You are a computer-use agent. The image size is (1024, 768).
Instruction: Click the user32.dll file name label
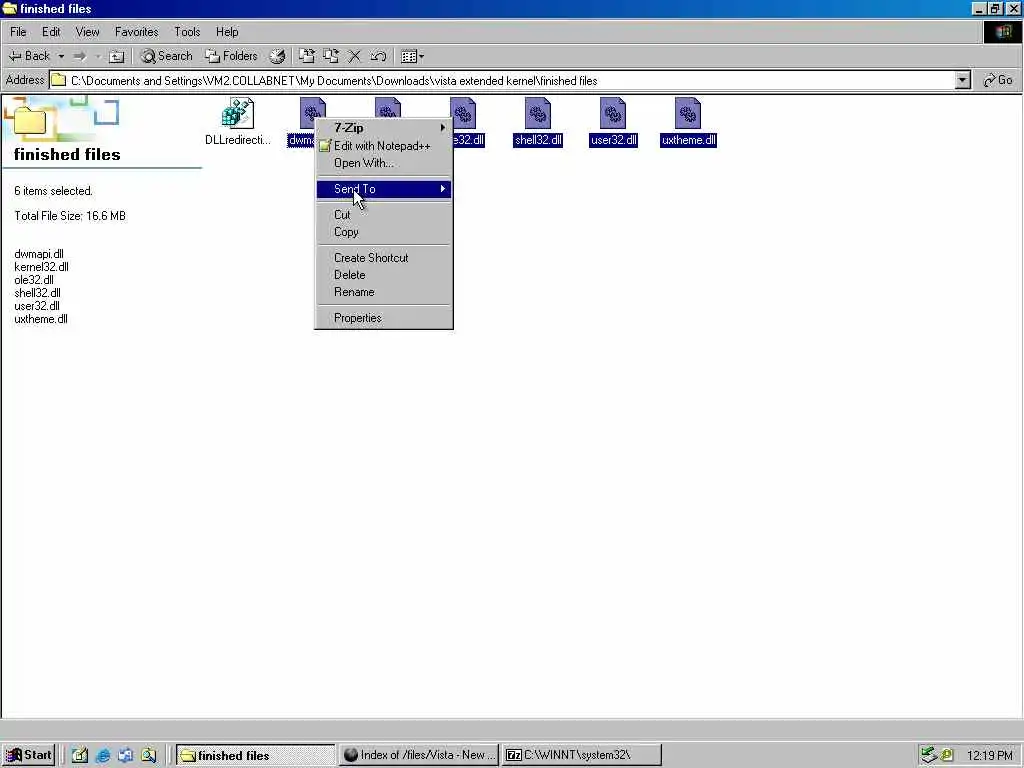(613, 140)
